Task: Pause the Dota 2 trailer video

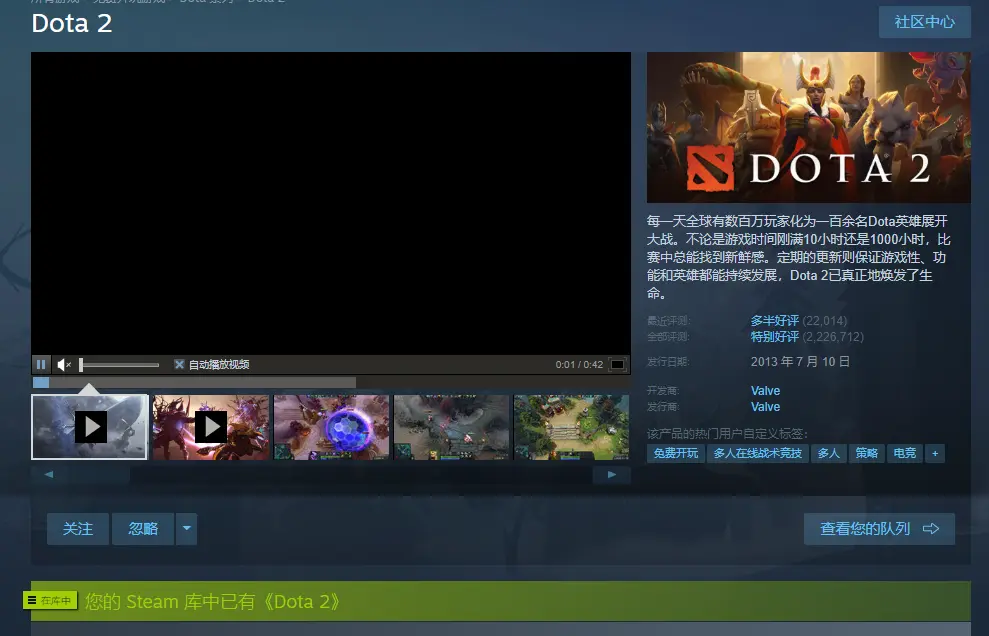Action: (x=41, y=365)
